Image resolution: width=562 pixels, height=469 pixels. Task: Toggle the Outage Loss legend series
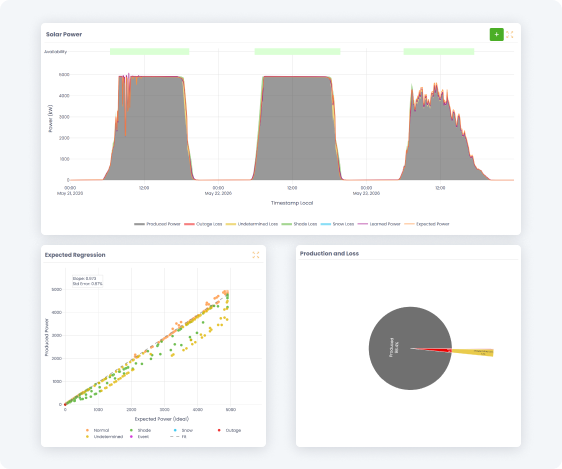203,224
